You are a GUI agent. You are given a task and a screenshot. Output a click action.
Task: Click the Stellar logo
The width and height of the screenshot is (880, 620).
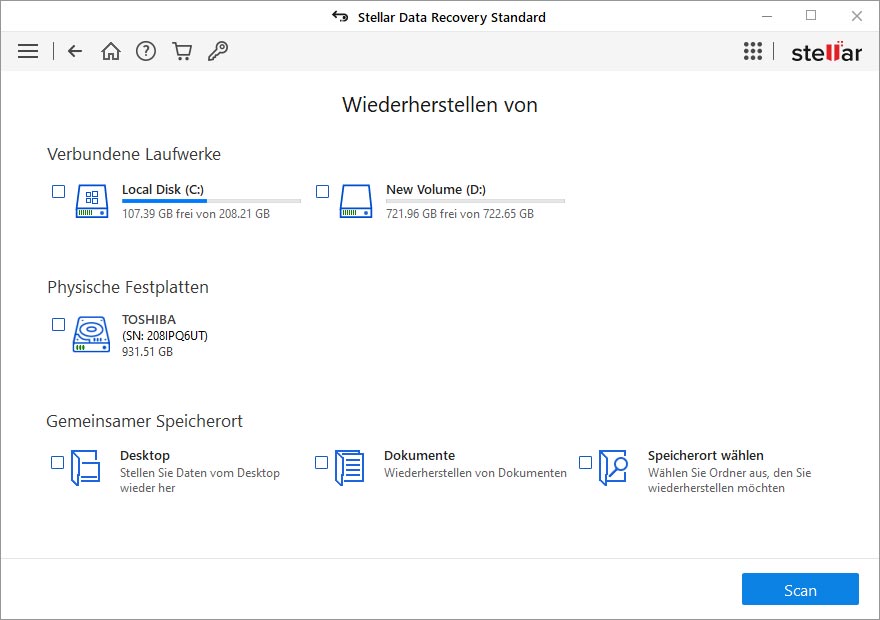pyautogui.click(x=826, y=52)
